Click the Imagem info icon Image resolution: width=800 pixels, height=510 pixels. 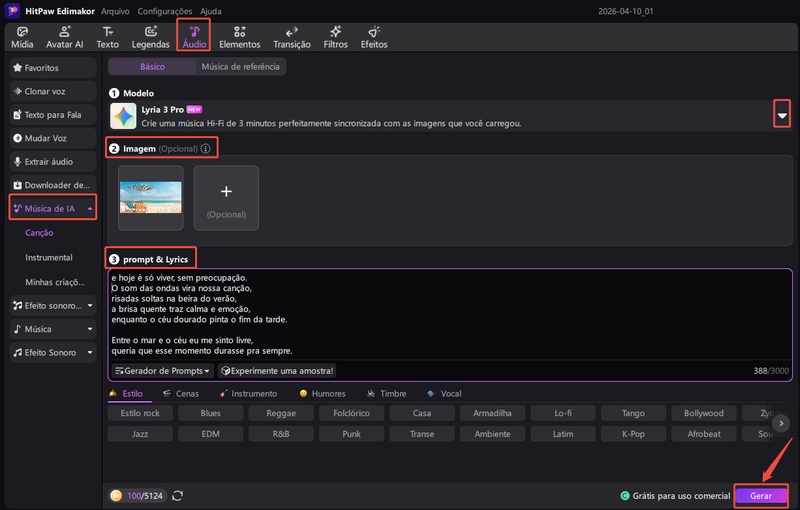pyautogui.click(x=206, y=148)
